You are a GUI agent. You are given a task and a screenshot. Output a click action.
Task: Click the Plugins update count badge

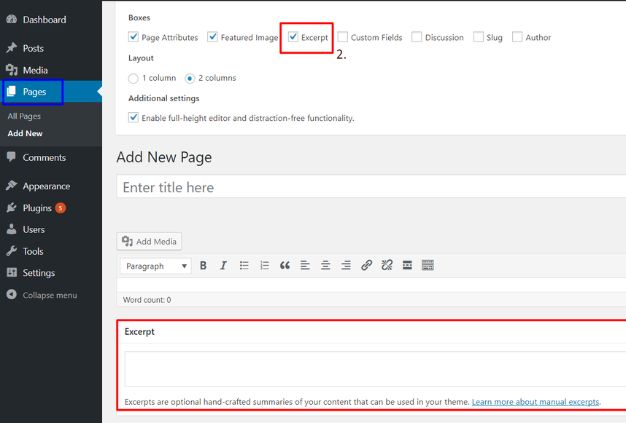[x=61, y=208]
